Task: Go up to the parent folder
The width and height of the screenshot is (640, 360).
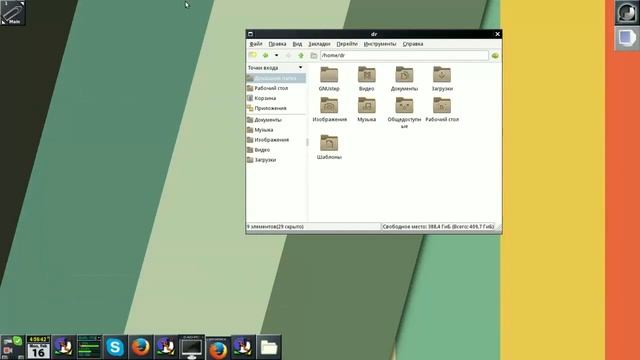Action: pos(301,55)
